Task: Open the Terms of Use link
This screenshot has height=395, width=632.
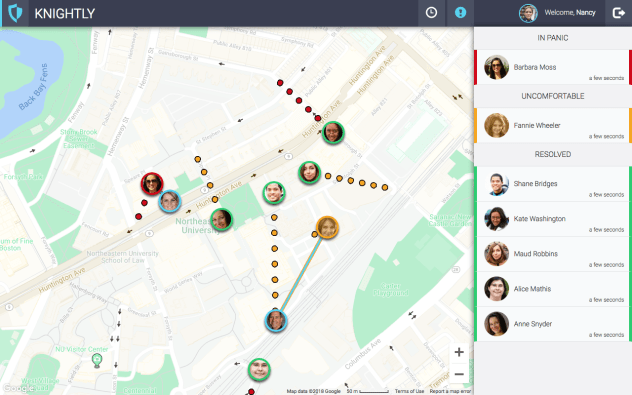Action: point(409,391)
